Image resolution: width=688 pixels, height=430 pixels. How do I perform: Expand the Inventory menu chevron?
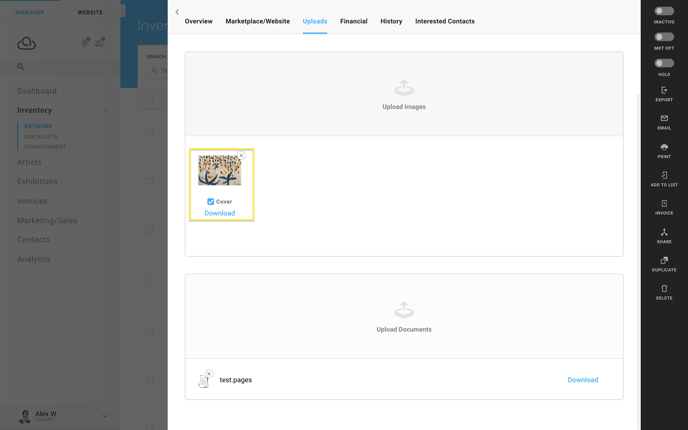tap(105, 110)
